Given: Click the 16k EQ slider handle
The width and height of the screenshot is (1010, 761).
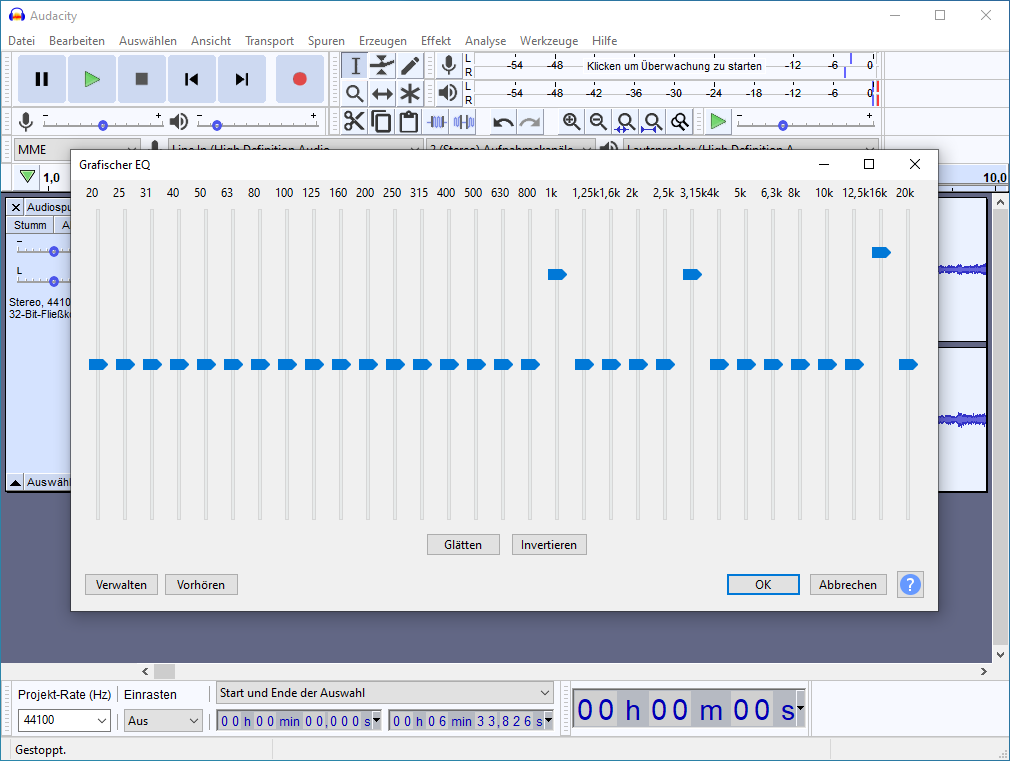Looking at the screenshot, I should pyautogui.click(x=880, y=253).
